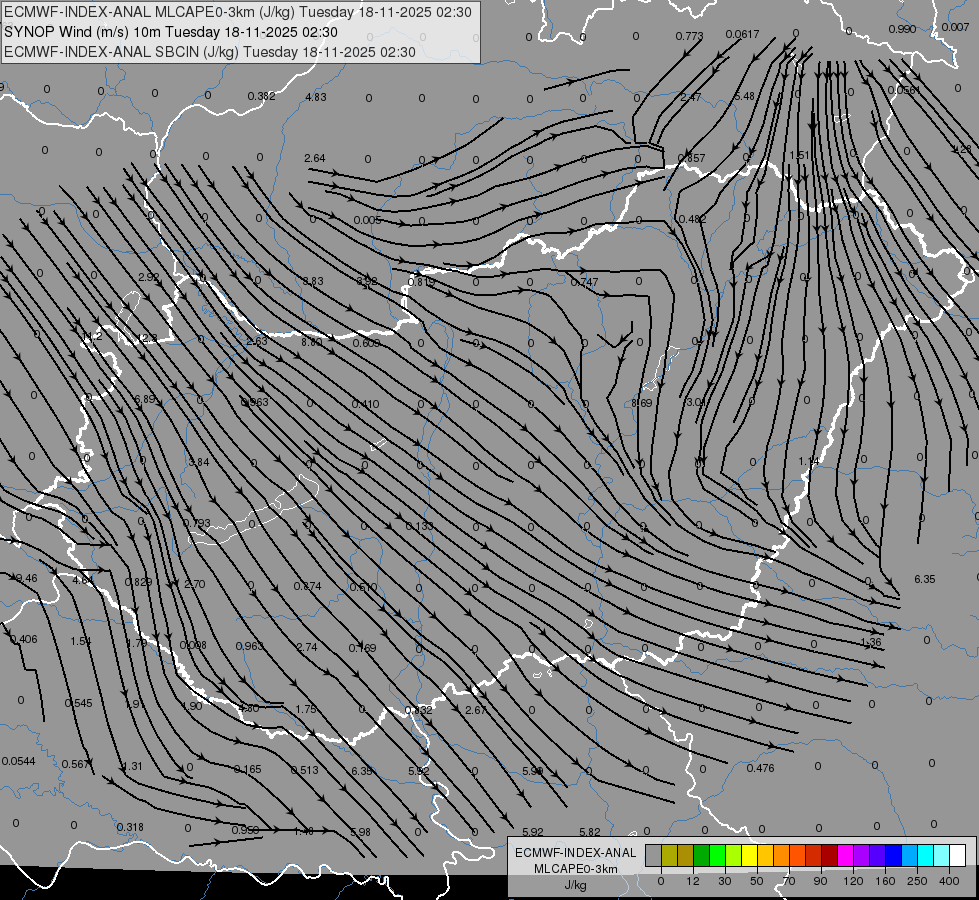Image resolution: width=979 pixels, height=900 pixels.
Task: Click the map value 0.874
Action: click(x=307, y=586)
